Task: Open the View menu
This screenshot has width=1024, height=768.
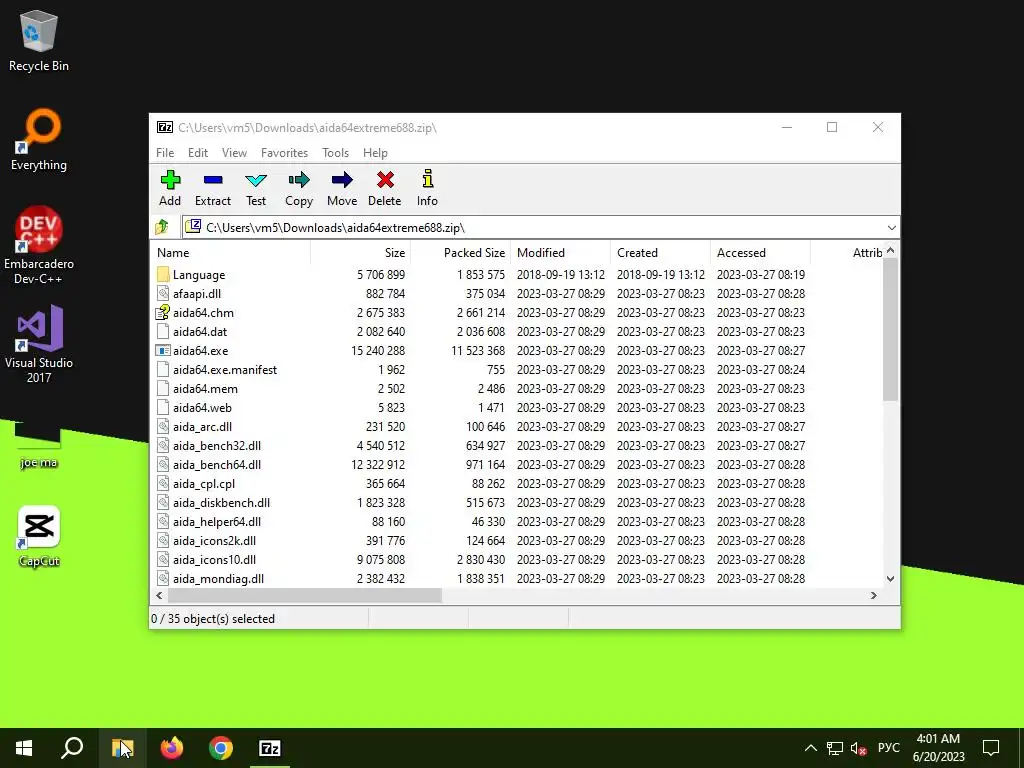Action: point(234,153)
